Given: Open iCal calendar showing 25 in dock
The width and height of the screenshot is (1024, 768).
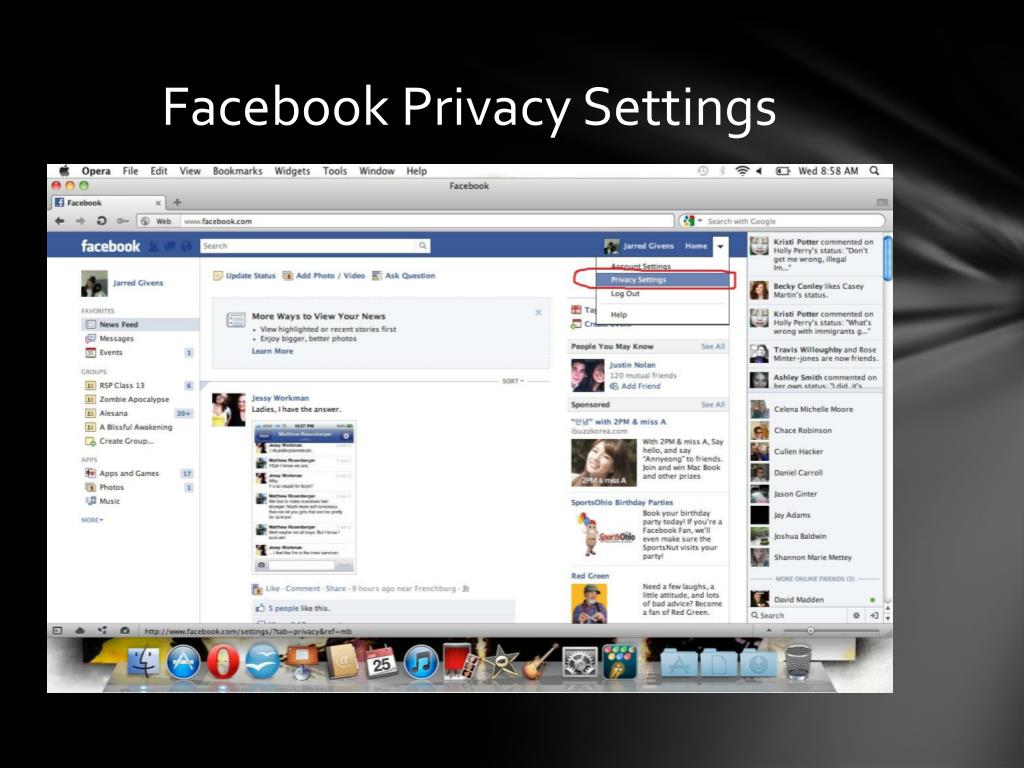Looking at the screenshot, I should click(x=381, y=662).
